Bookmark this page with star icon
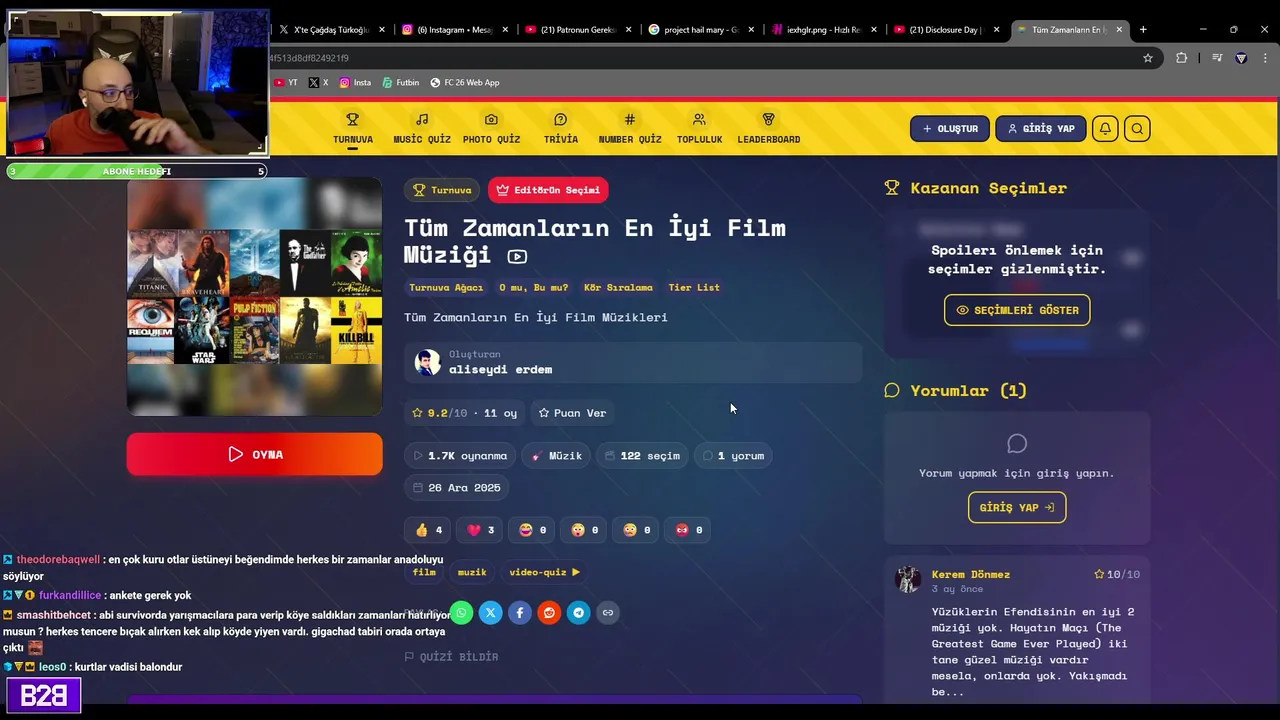 click(x=1148, y=58)
